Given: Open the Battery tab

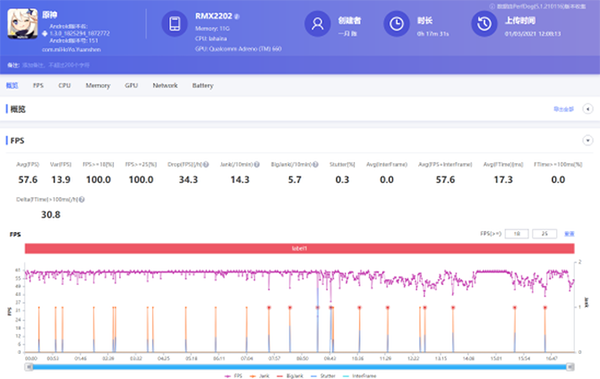Looking at the screenshot, I should coord(202,85).
